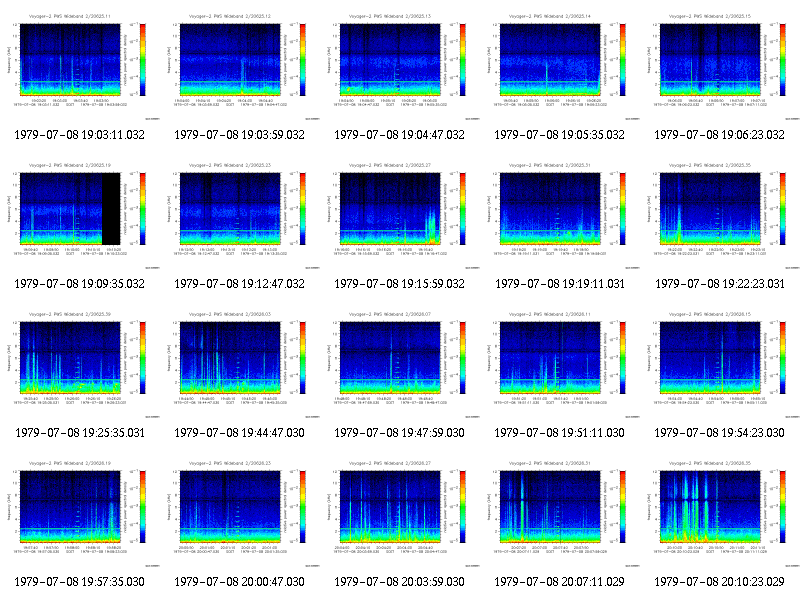Open the 19:09:35.032 thumbnail with black gap

80,214
